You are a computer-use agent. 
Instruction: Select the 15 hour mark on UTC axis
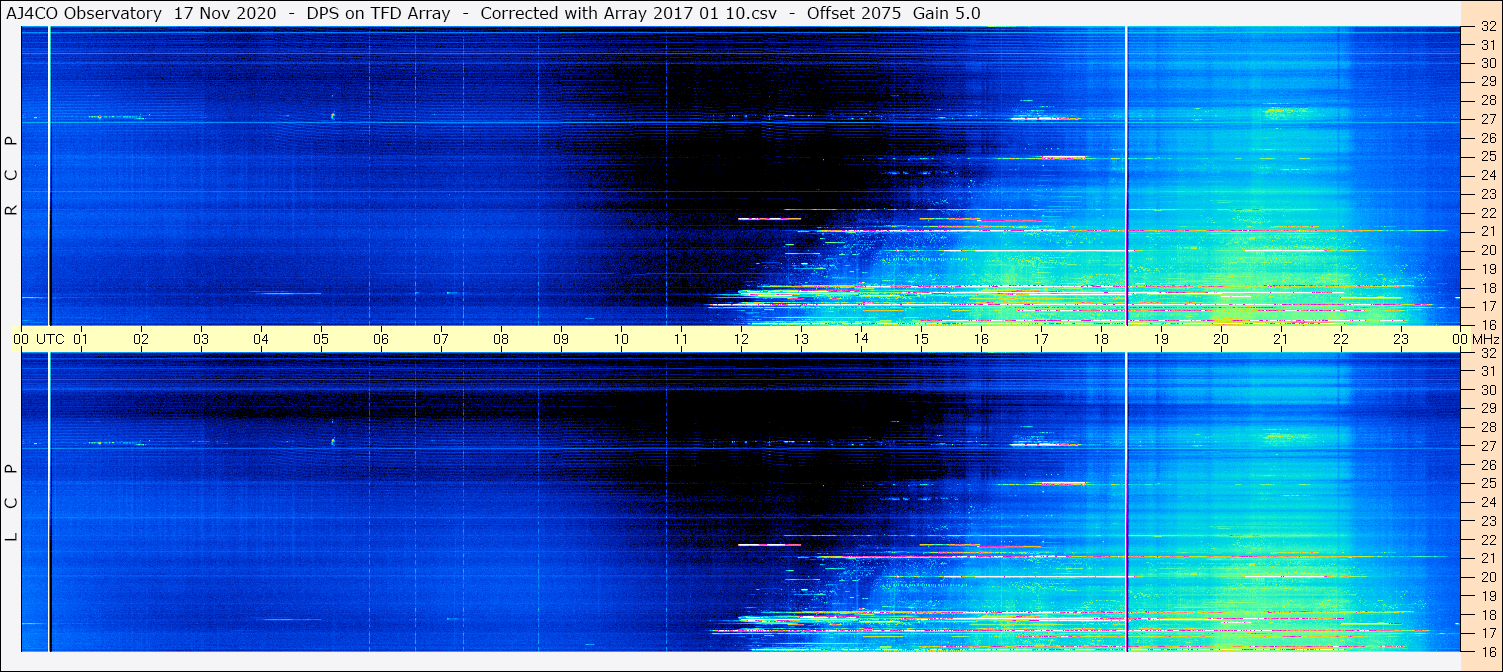click(x=921, y=339)
